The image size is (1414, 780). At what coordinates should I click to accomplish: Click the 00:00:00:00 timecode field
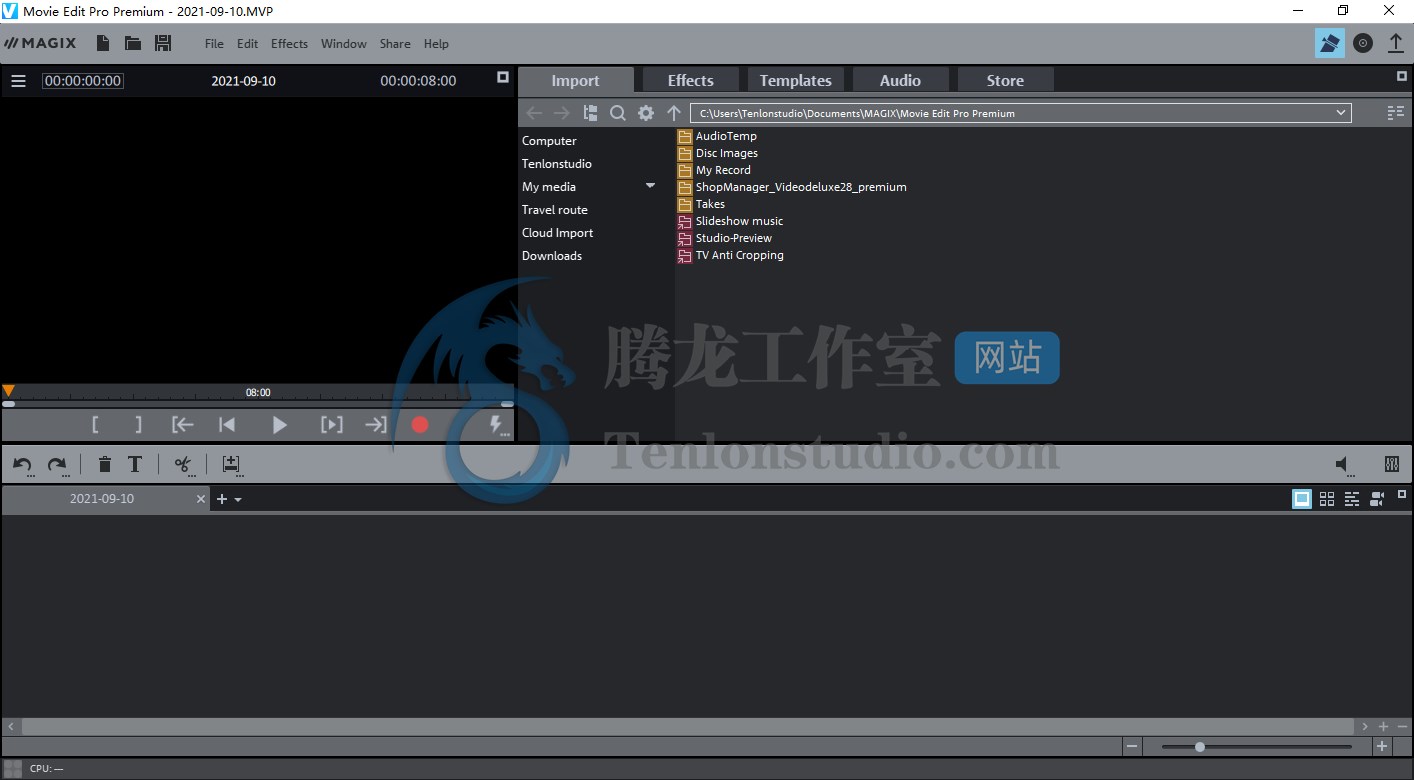[x=83, y=81]
